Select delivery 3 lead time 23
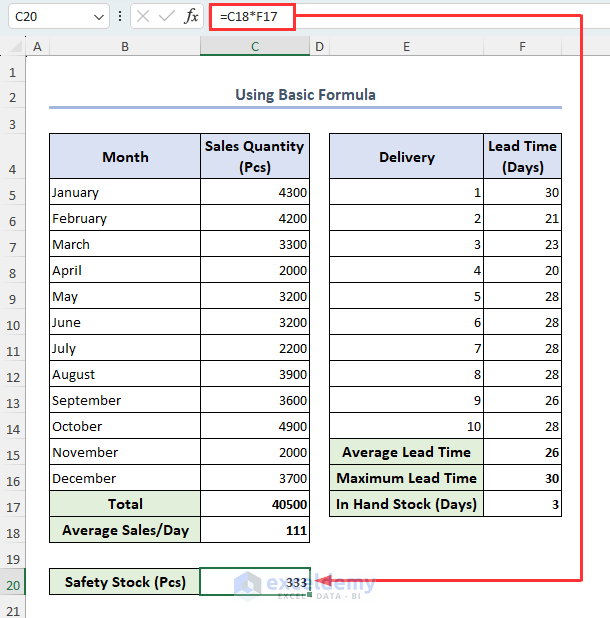Image resolution: width=610 pixels, height=618 pixels. pos(522,244)
